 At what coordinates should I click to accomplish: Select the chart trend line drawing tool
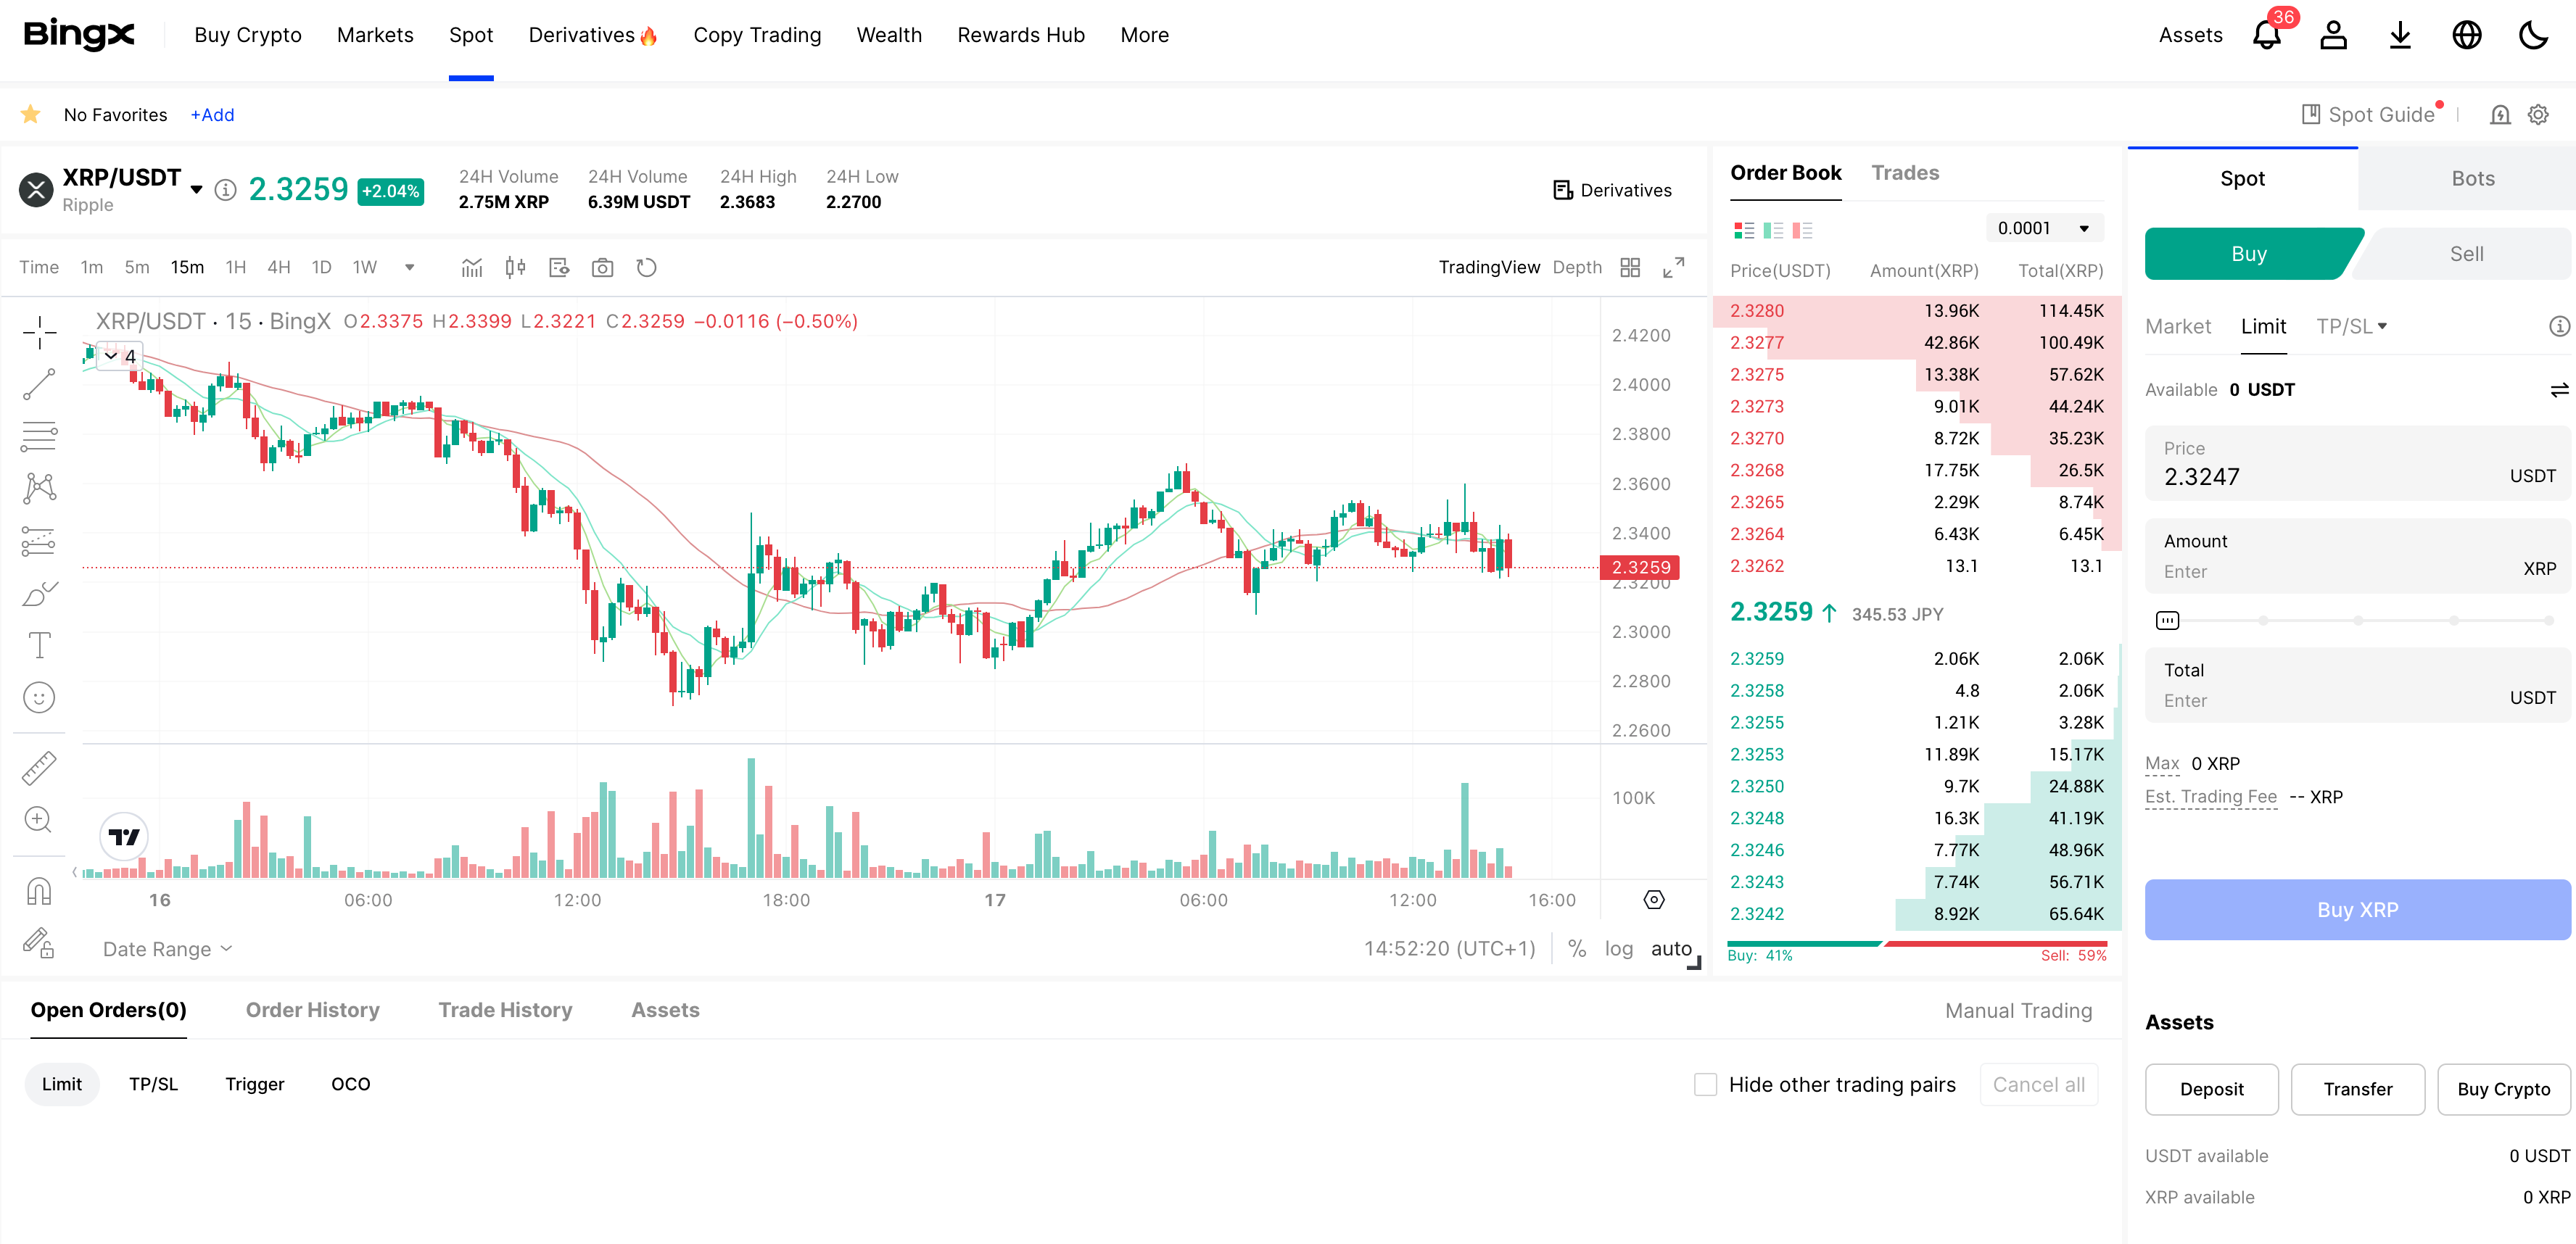click(x=39, y=384)
